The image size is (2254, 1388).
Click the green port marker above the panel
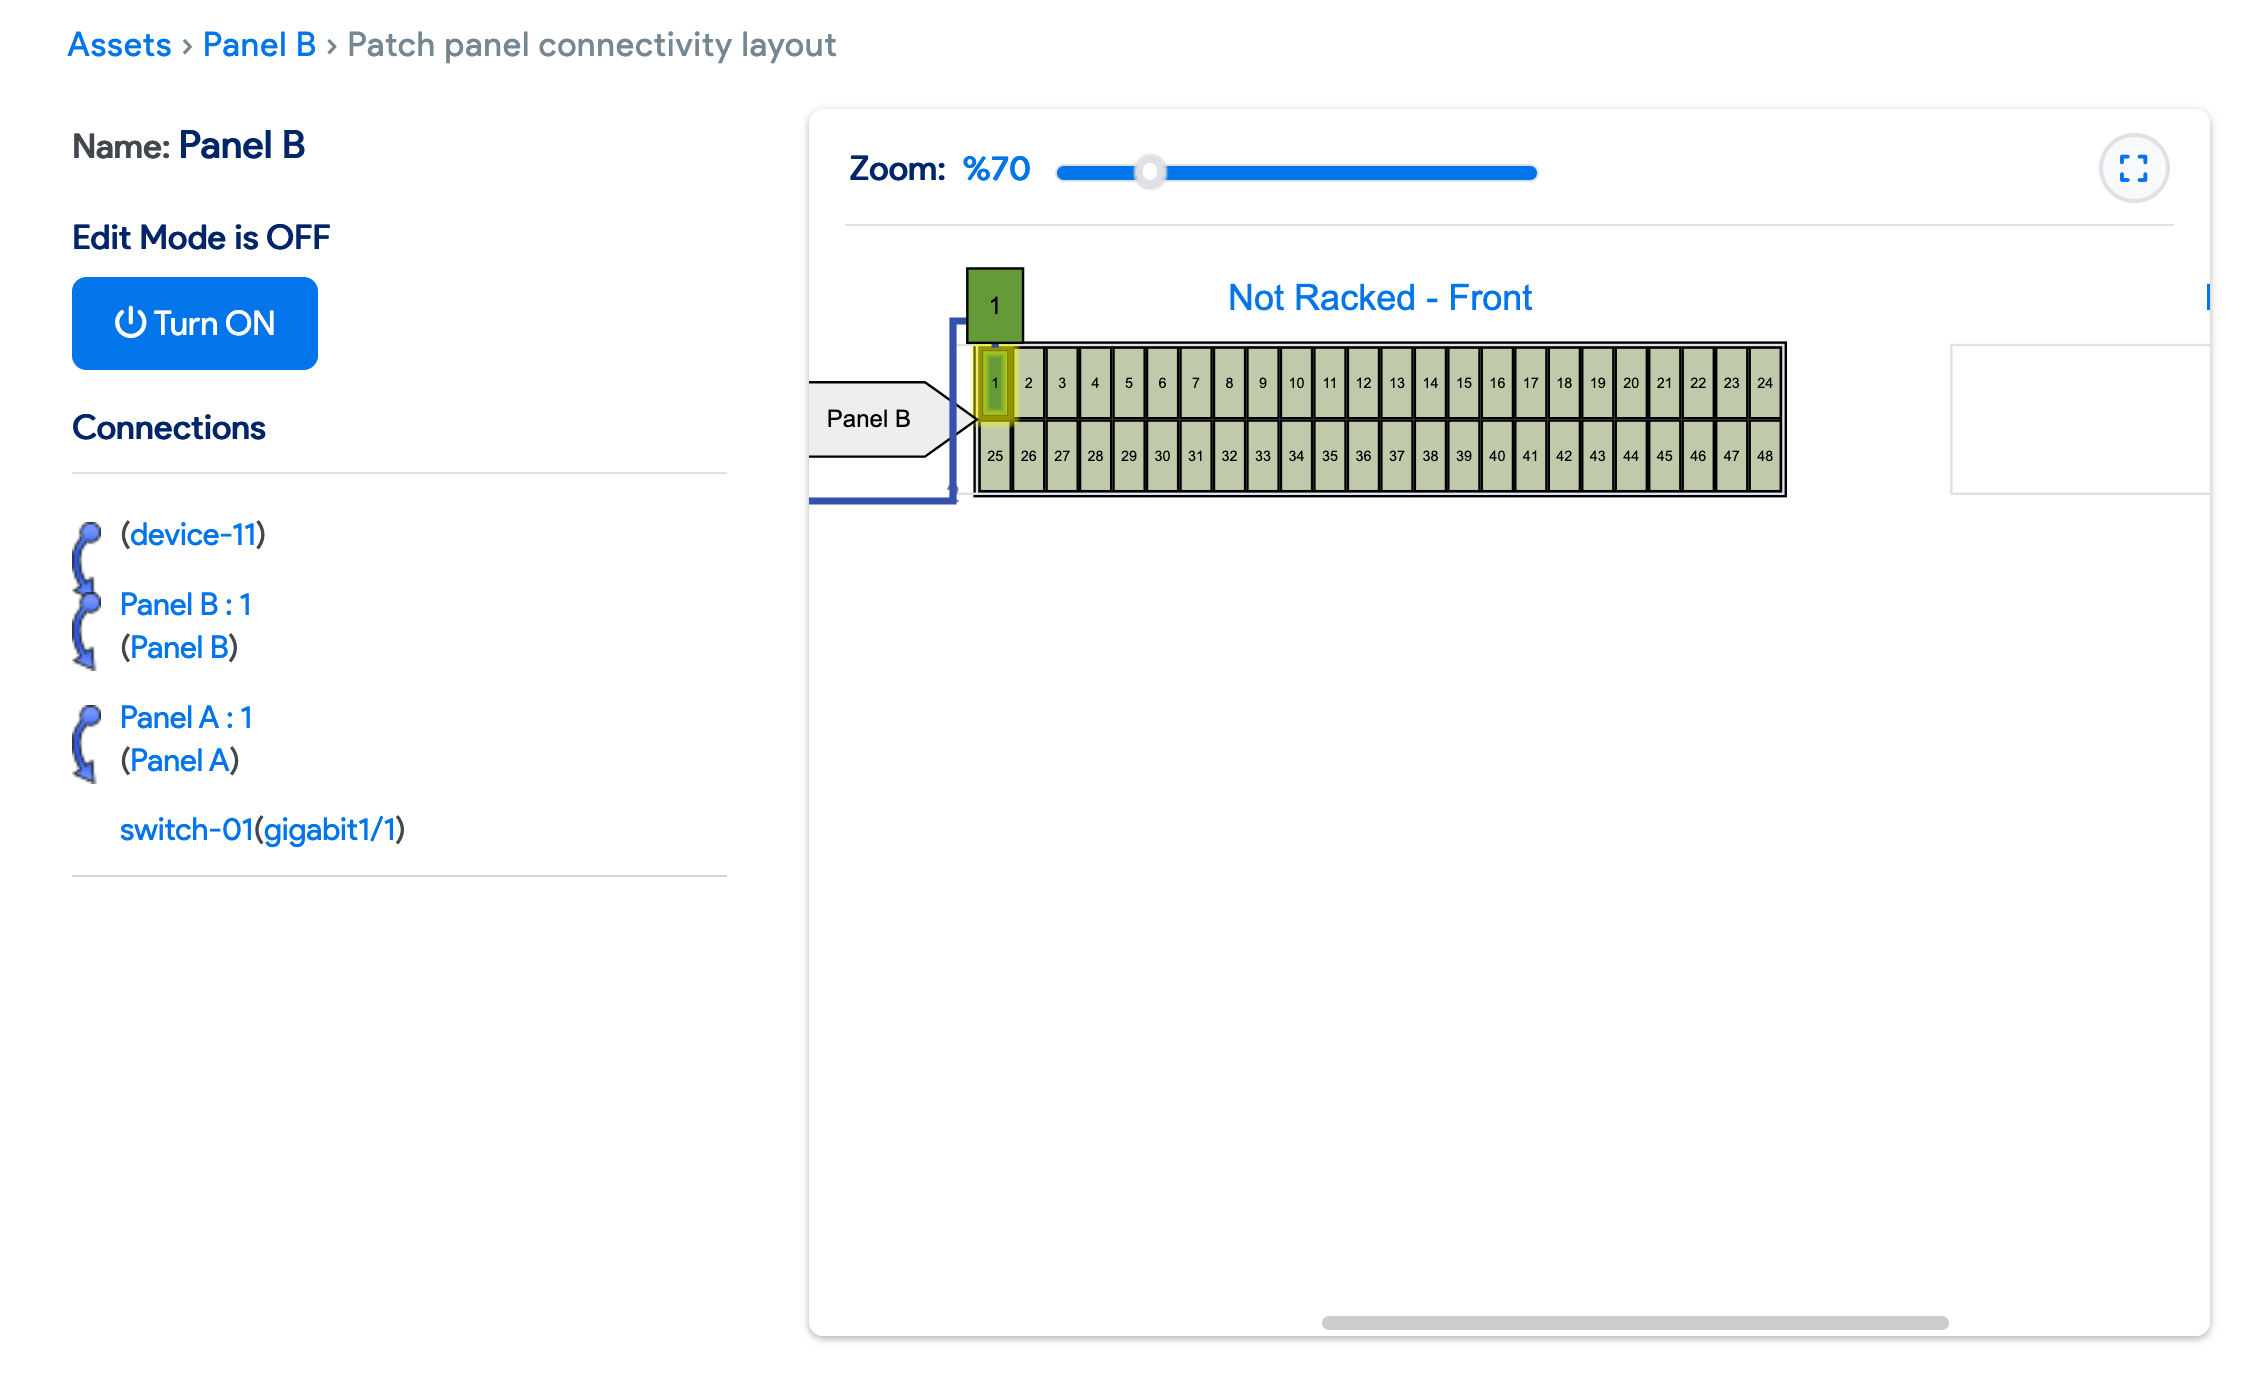pyautogui.click(x=996, y=306)
